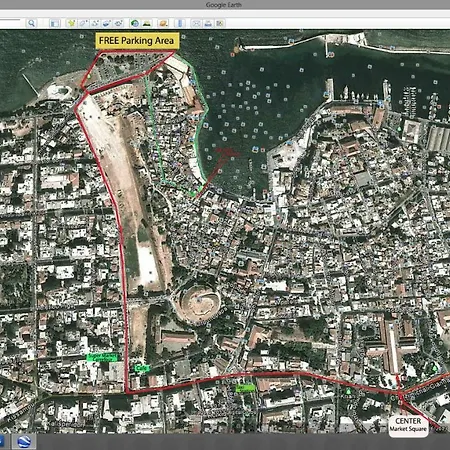Click the green Cafe map label
The image size is (450, 450).
coord(142,368)
